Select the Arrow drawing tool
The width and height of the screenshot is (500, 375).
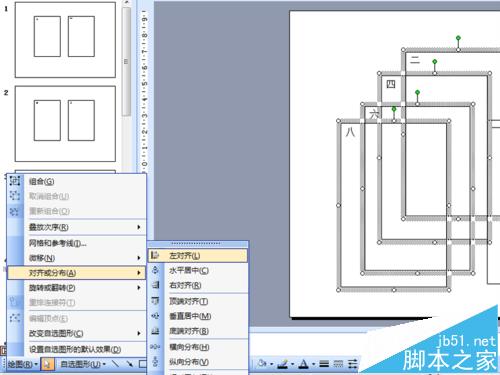(x=129, y=364)
